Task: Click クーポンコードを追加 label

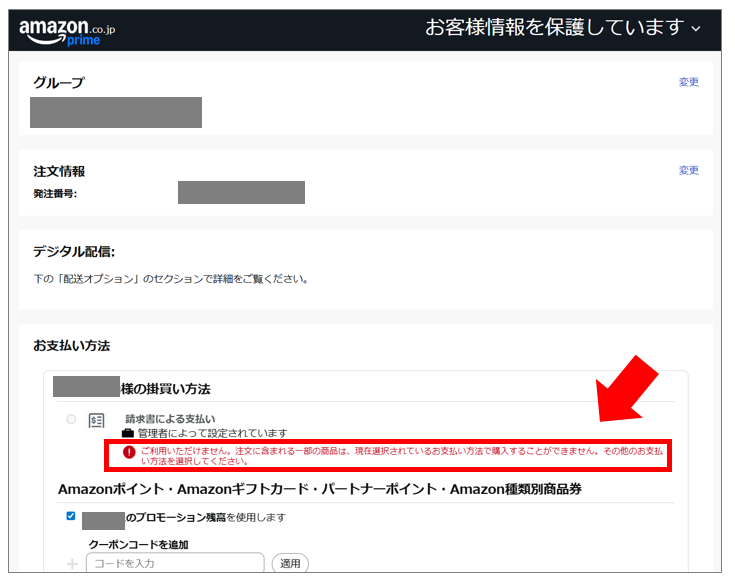Action: 139,544
